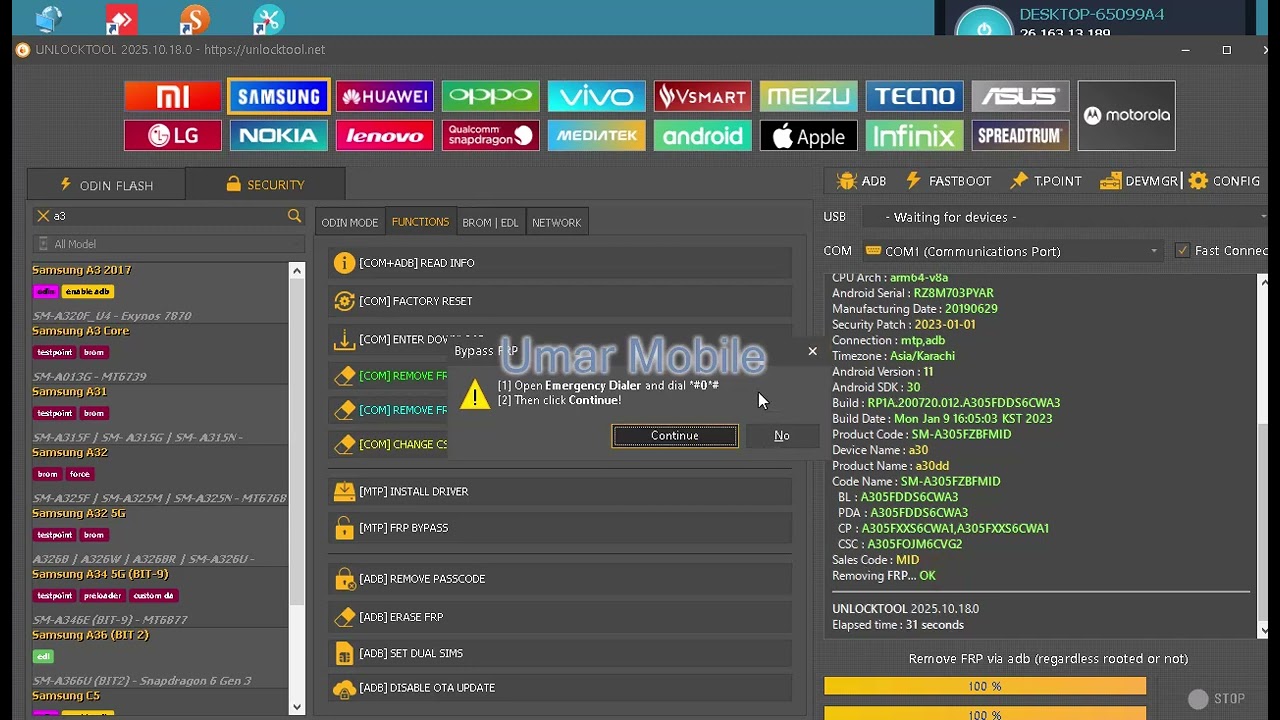Click the magnifier search icon
Image resolution: width=1280 pixels, height=720 pixels.
[294, 216]
